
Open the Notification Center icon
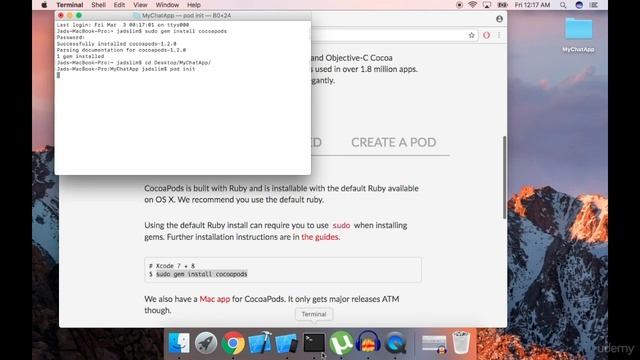coord(594,5)
